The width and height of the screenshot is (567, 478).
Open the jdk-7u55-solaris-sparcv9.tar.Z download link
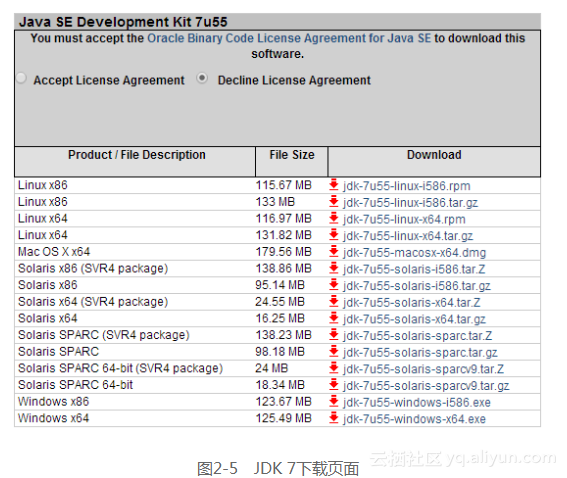pyautogui.click(x=423, y=369)
